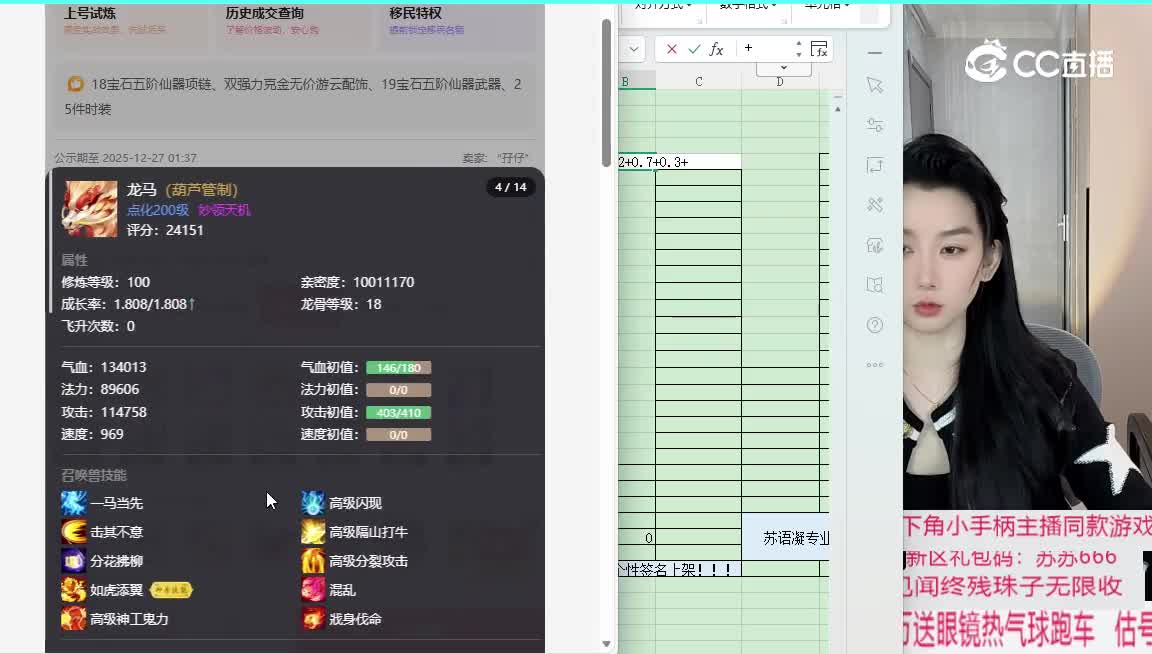The image size is (1152, 654).
Task: Open the 对齐方式 ribbon dropdown
Action: tap(663, 6)
